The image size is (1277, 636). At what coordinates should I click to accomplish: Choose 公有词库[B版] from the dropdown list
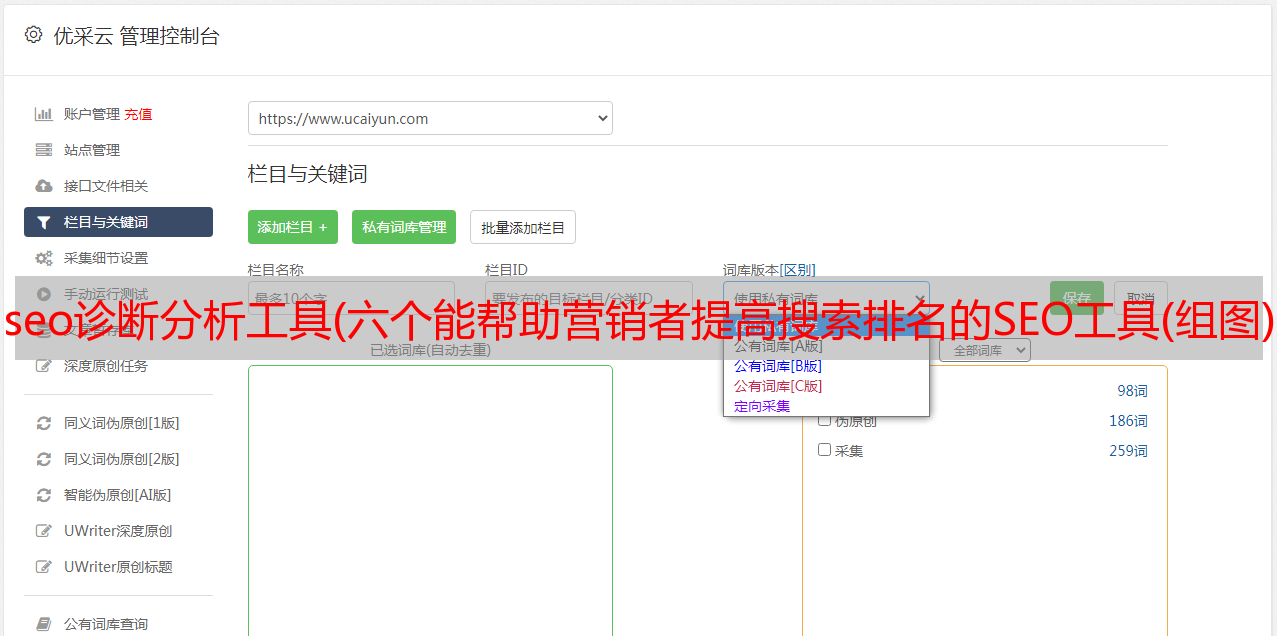click(777, 366)
